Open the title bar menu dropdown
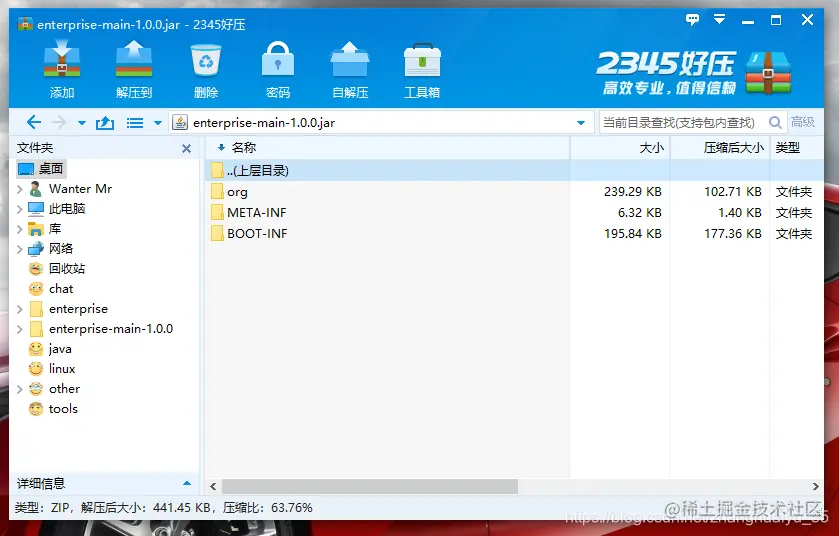Screen dimensions: 839x536 coord(720,20)
